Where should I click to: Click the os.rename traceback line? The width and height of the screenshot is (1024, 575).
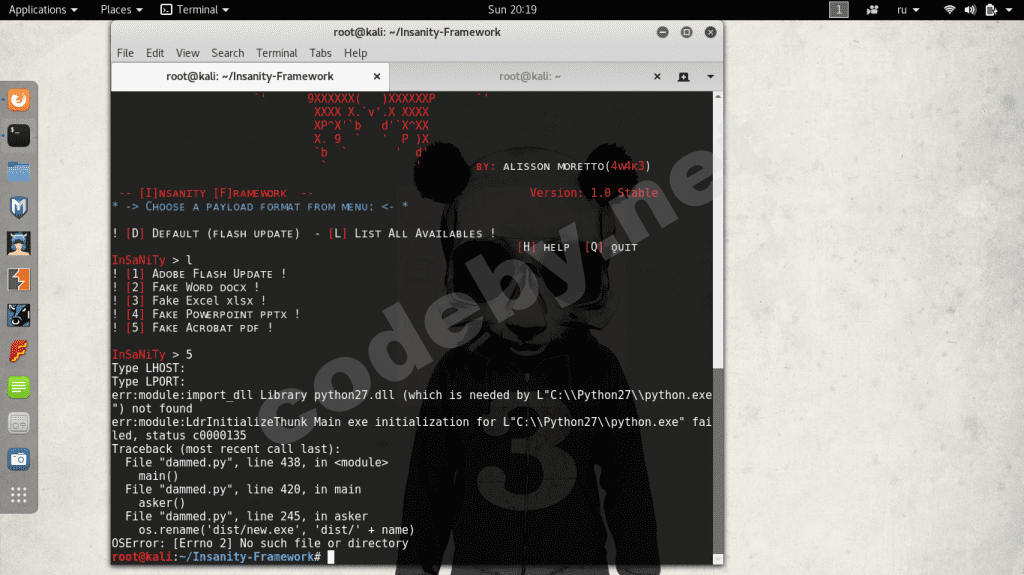pyautogui.click(x=276, y=530)
